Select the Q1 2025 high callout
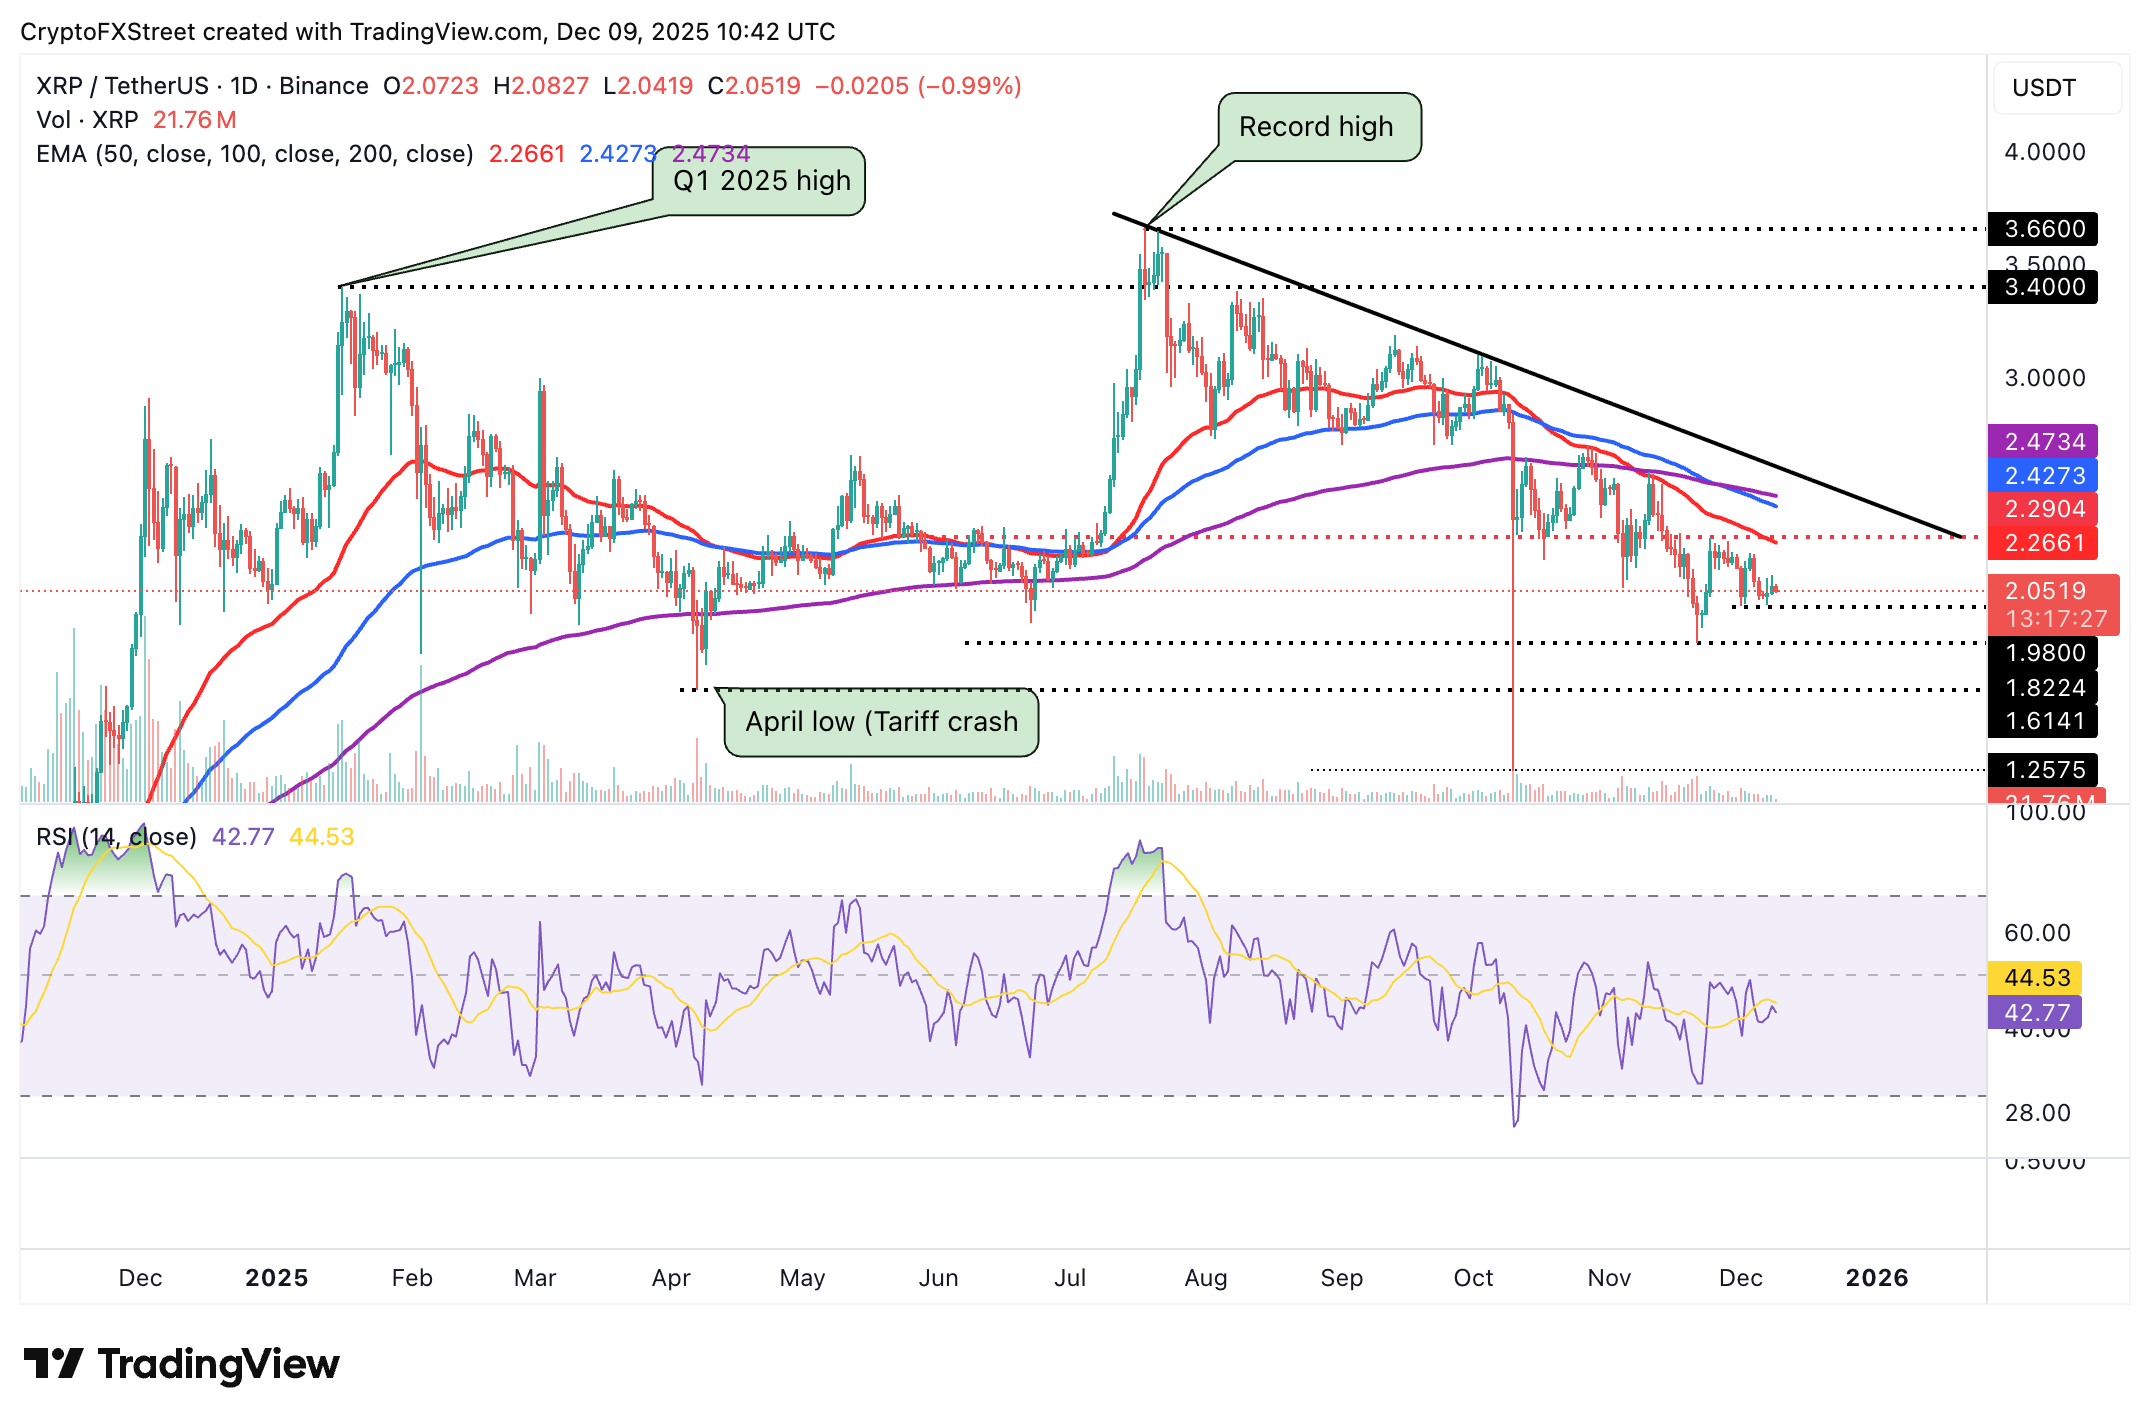This screenshot has width=2150, height=1424. coord(760,181)
